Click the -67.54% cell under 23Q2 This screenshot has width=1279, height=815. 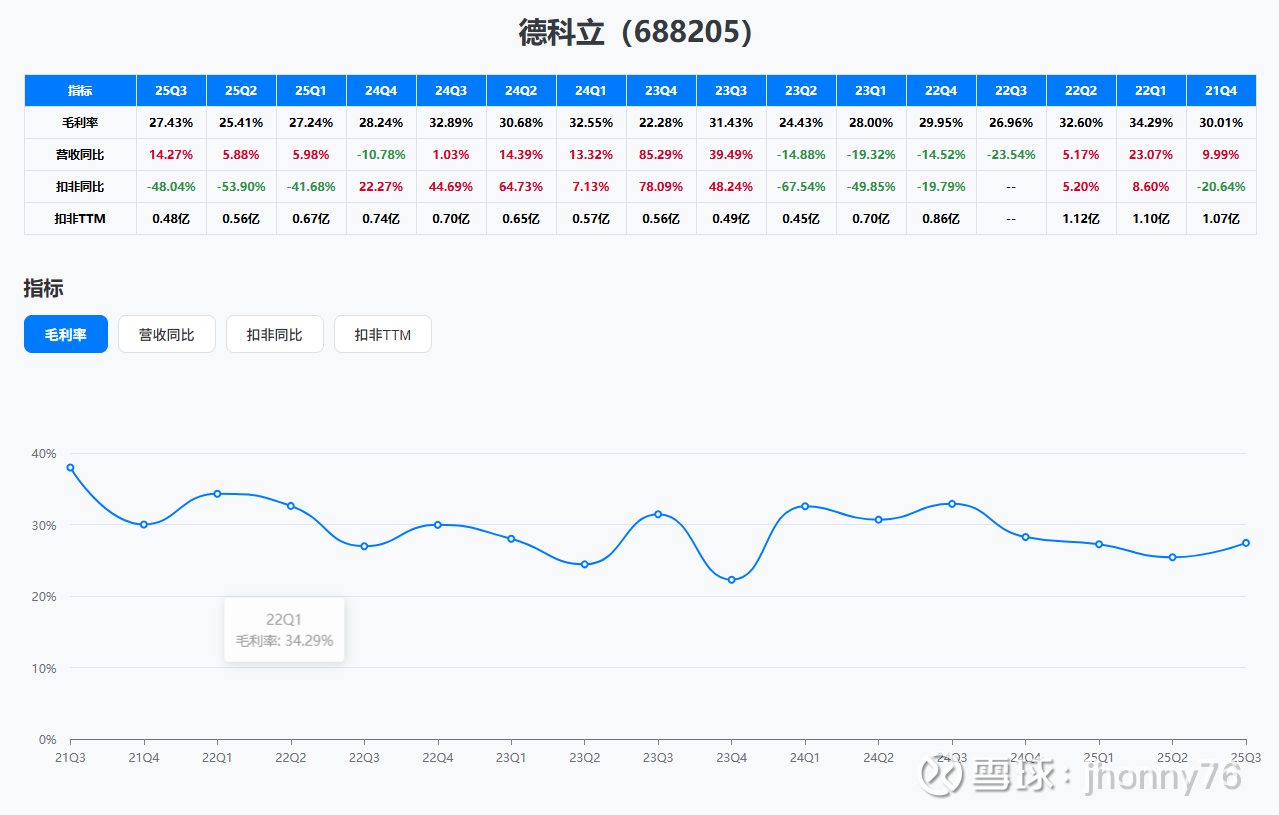[801, 187]
